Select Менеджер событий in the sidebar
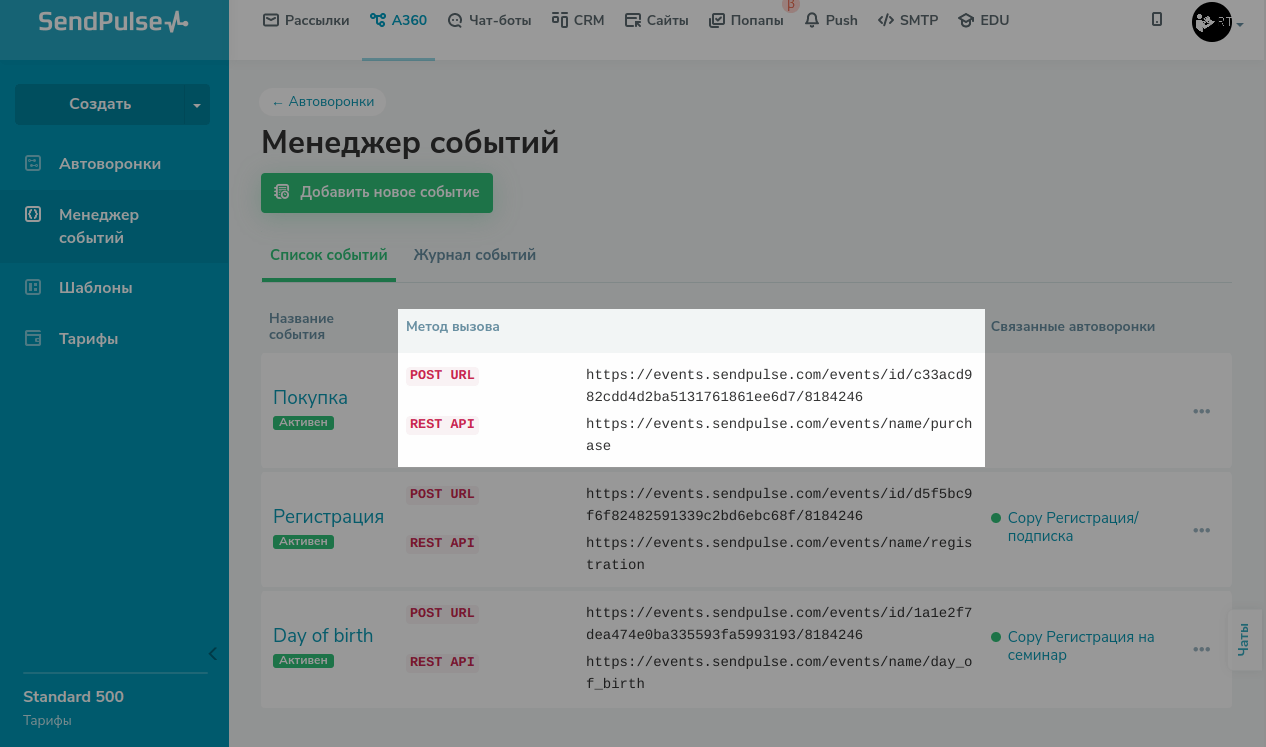1266x747 pixels. click(114, 226)
